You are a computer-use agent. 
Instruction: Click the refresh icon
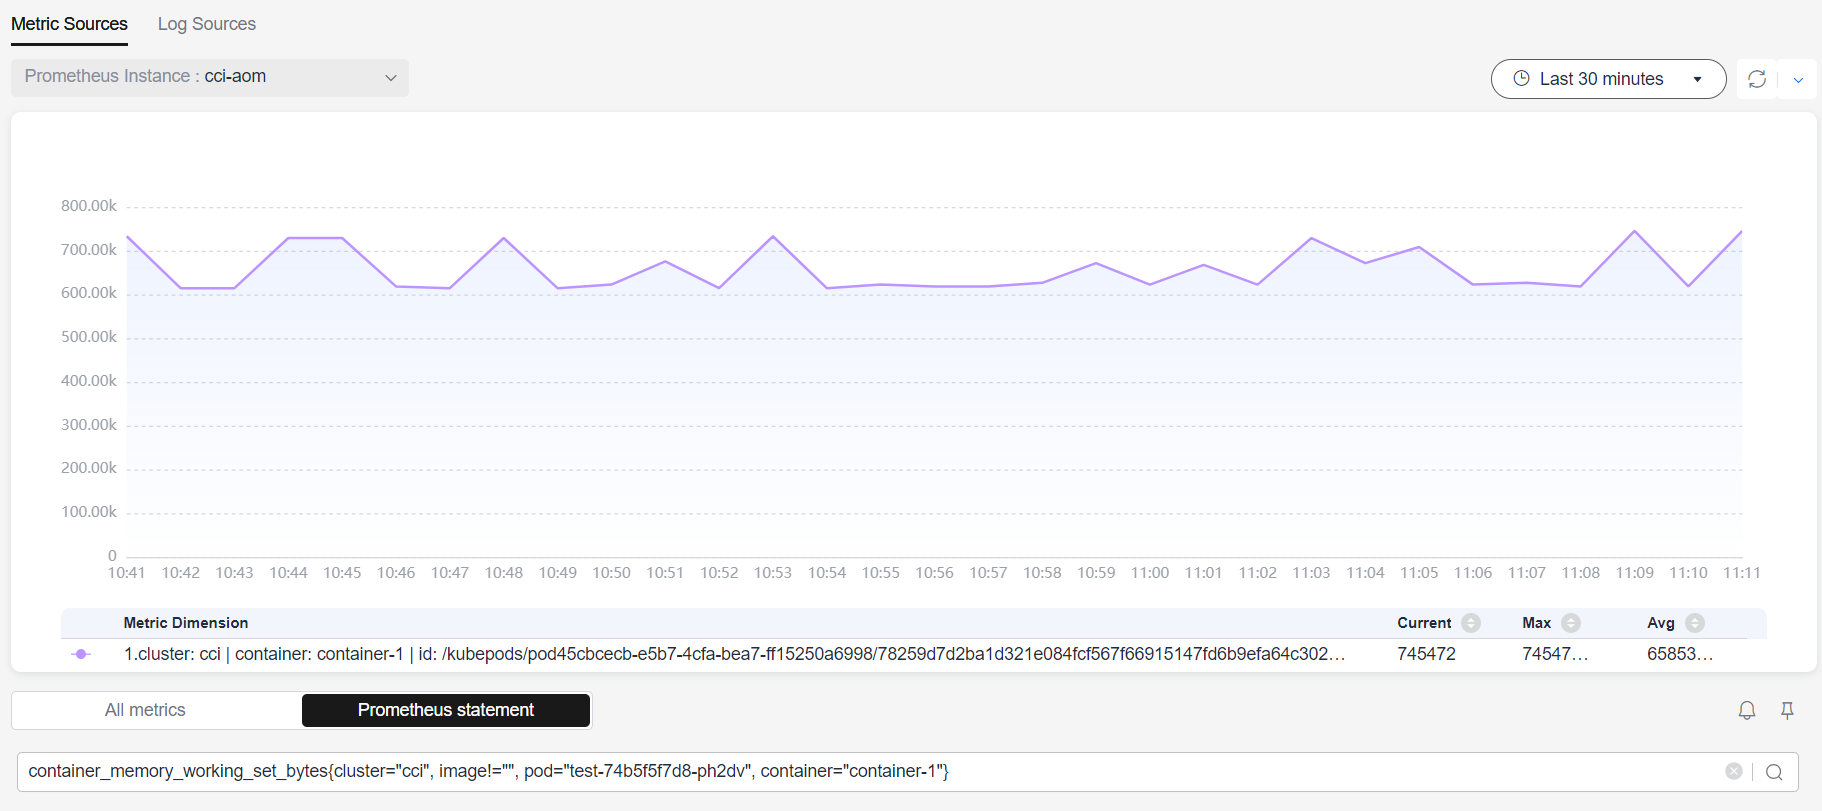[x=1757, y=79]
